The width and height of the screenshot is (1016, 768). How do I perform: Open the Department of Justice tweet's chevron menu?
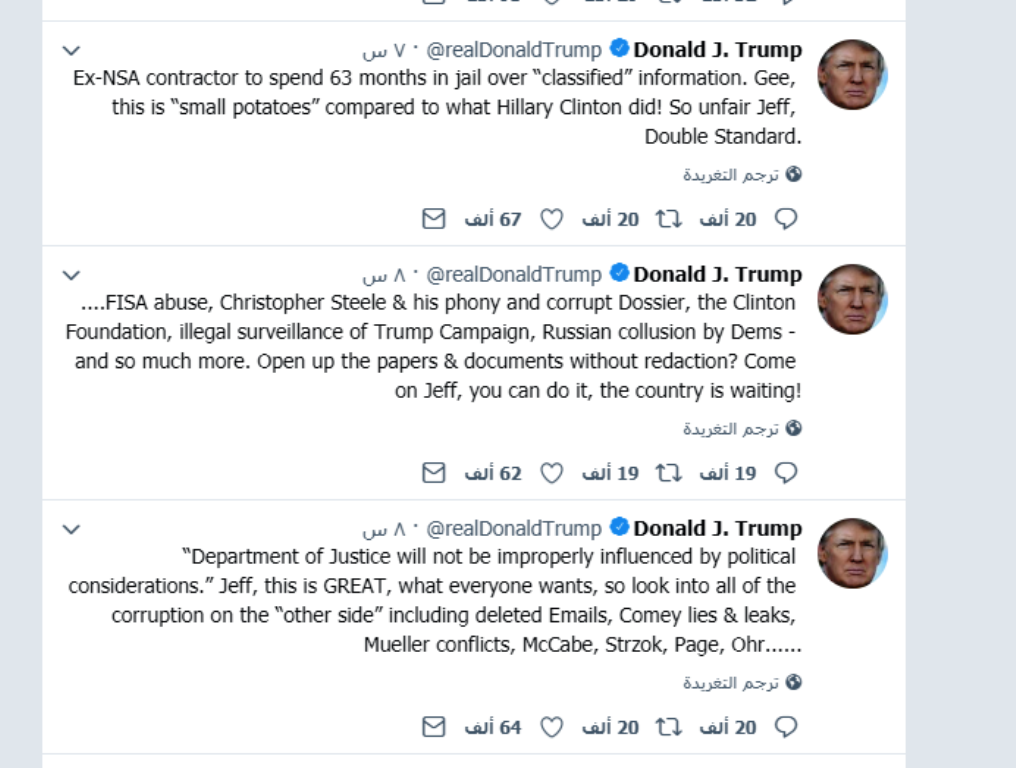click(x=71, y=529)
